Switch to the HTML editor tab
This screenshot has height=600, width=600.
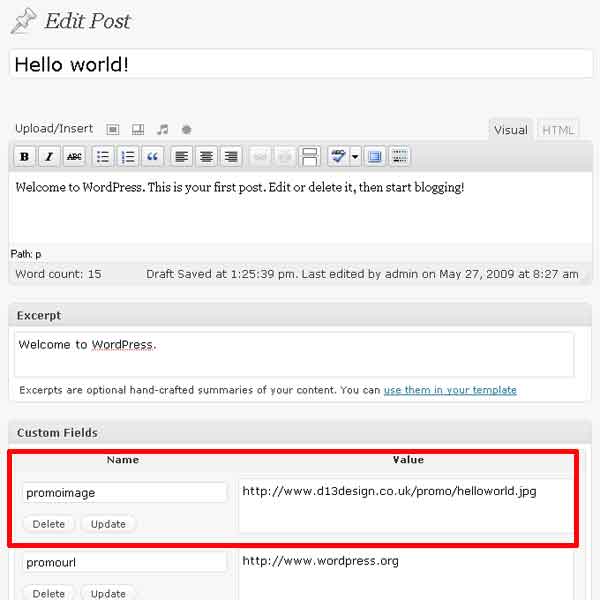point(558,130)
